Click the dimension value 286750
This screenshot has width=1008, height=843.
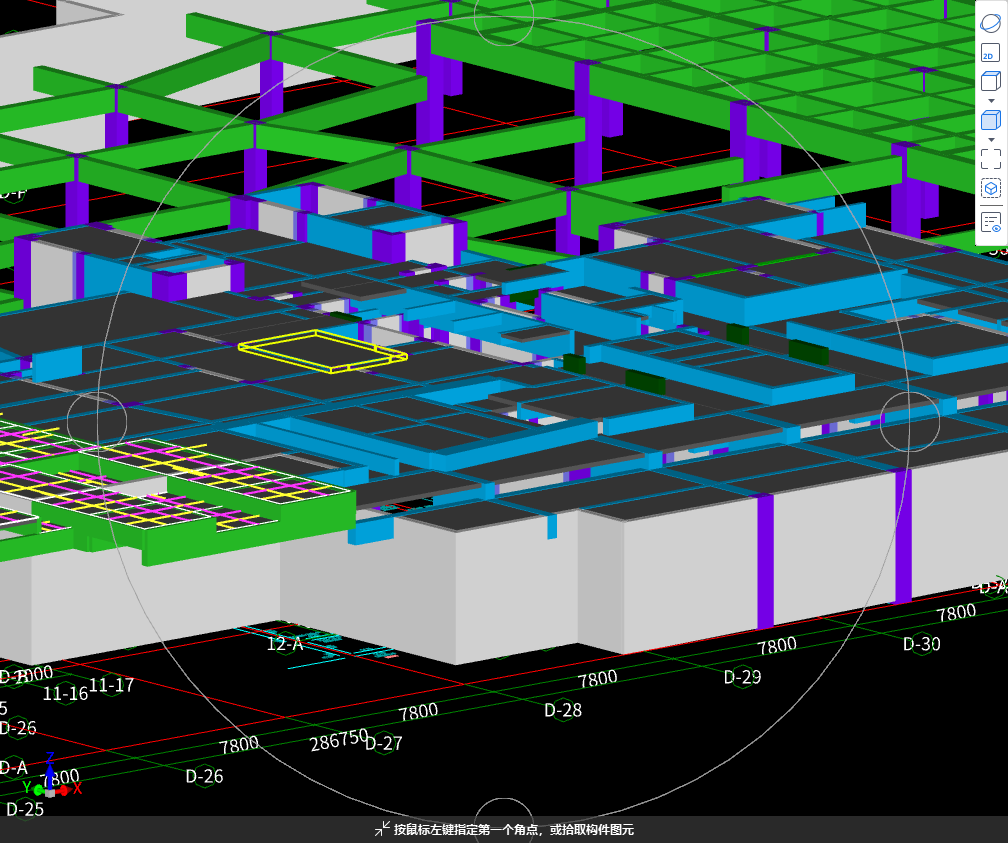tap(339, 740)
